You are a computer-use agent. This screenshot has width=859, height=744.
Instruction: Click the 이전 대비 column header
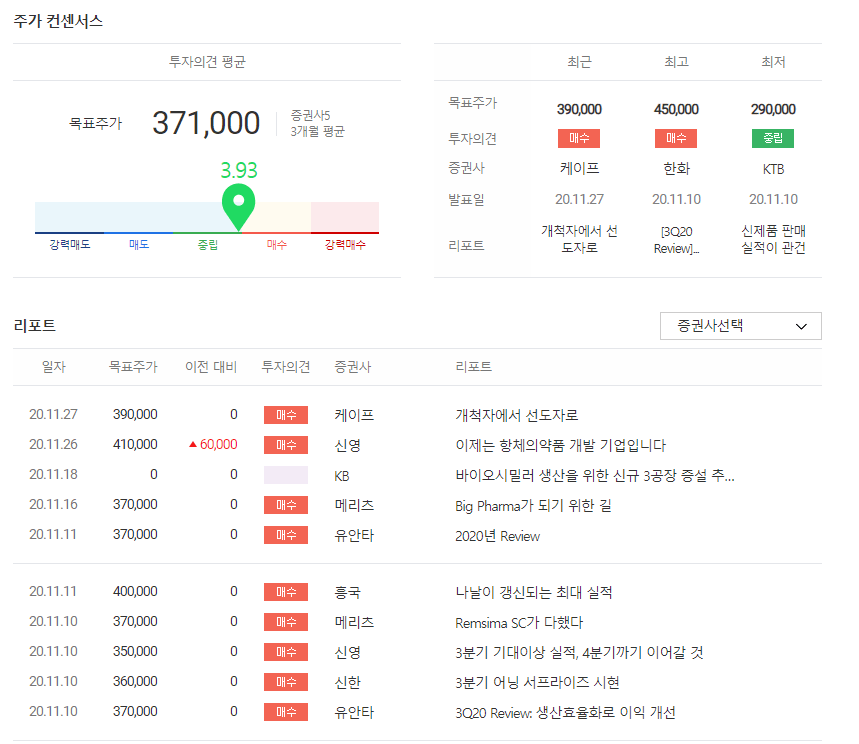point(211,367)
